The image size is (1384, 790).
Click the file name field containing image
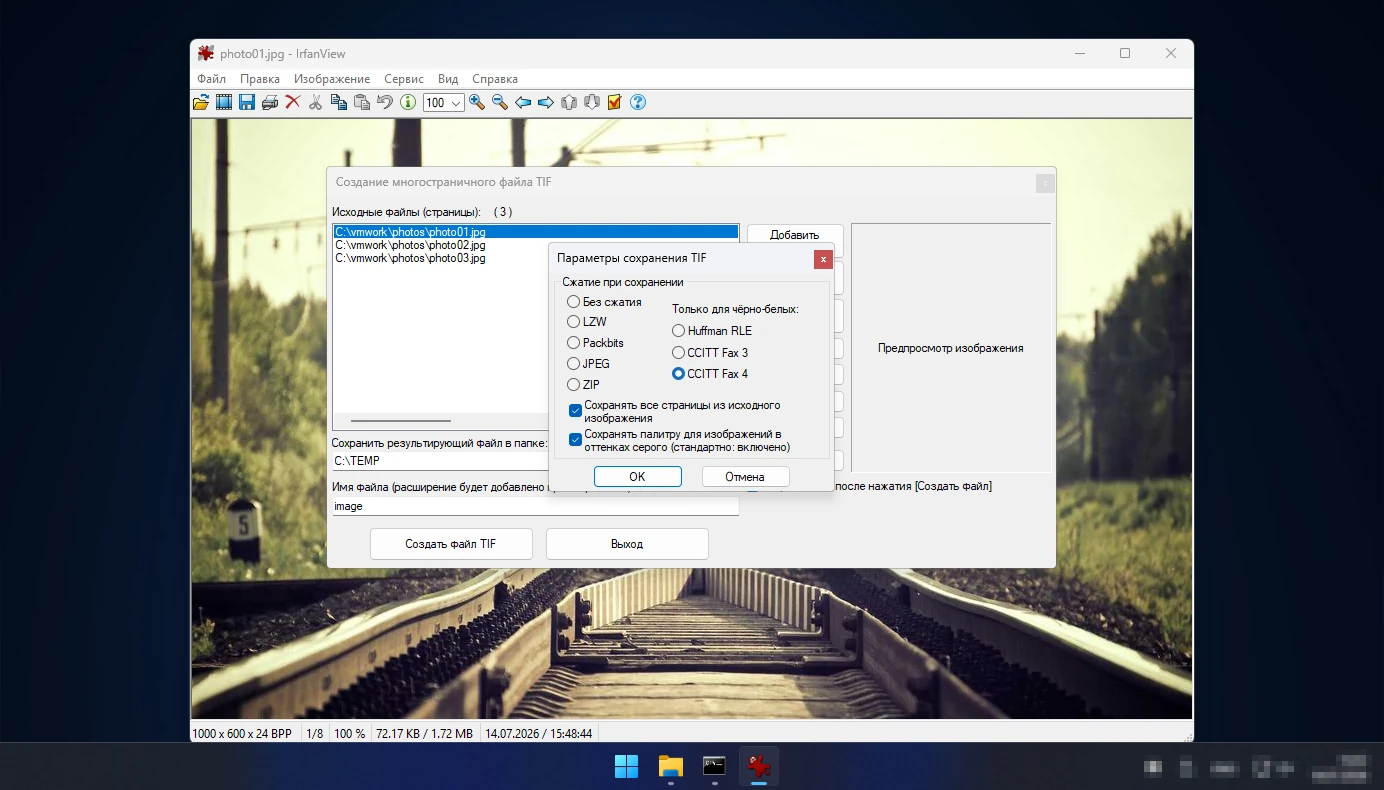pos(535,507)
